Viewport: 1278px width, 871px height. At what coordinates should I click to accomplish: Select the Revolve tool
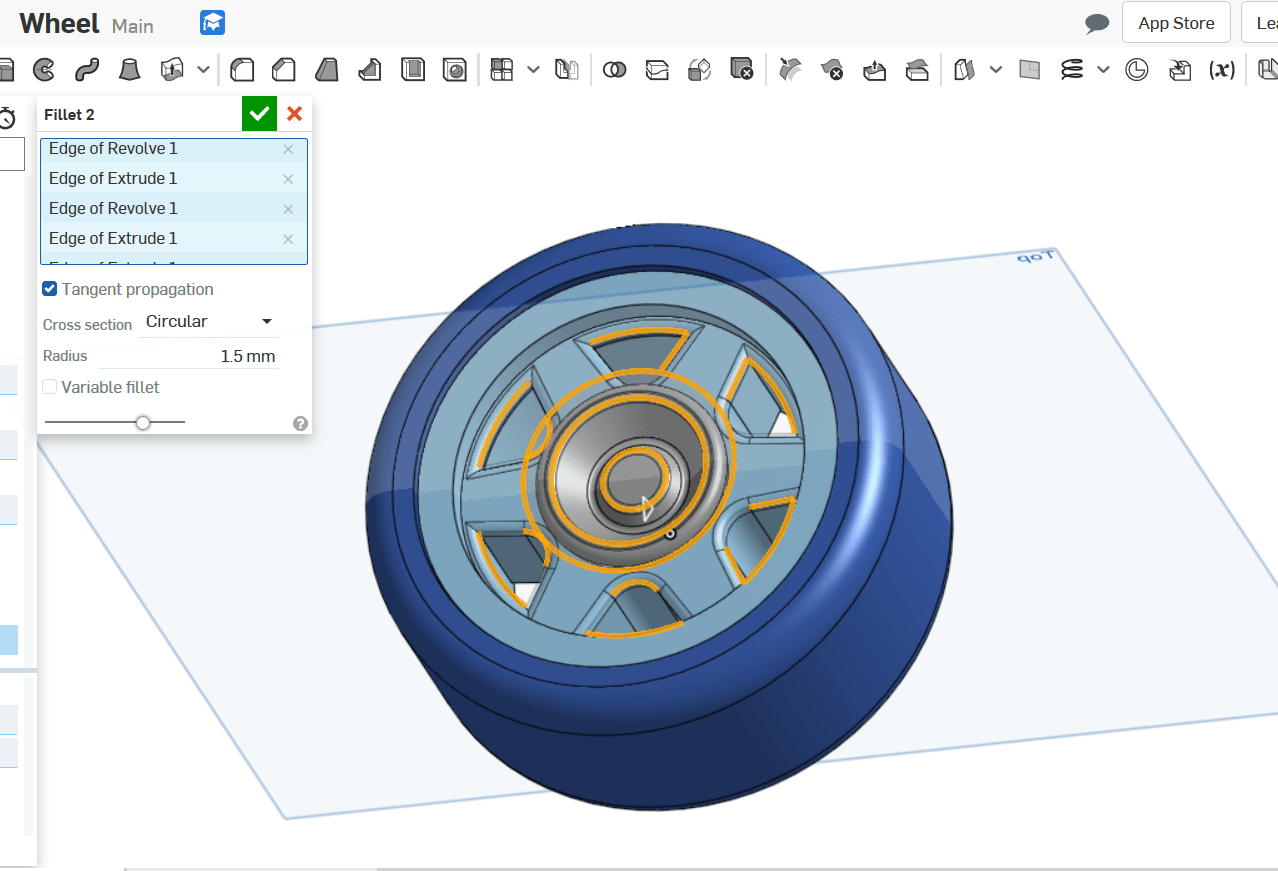pyautogui.click(x=44, y=69)
